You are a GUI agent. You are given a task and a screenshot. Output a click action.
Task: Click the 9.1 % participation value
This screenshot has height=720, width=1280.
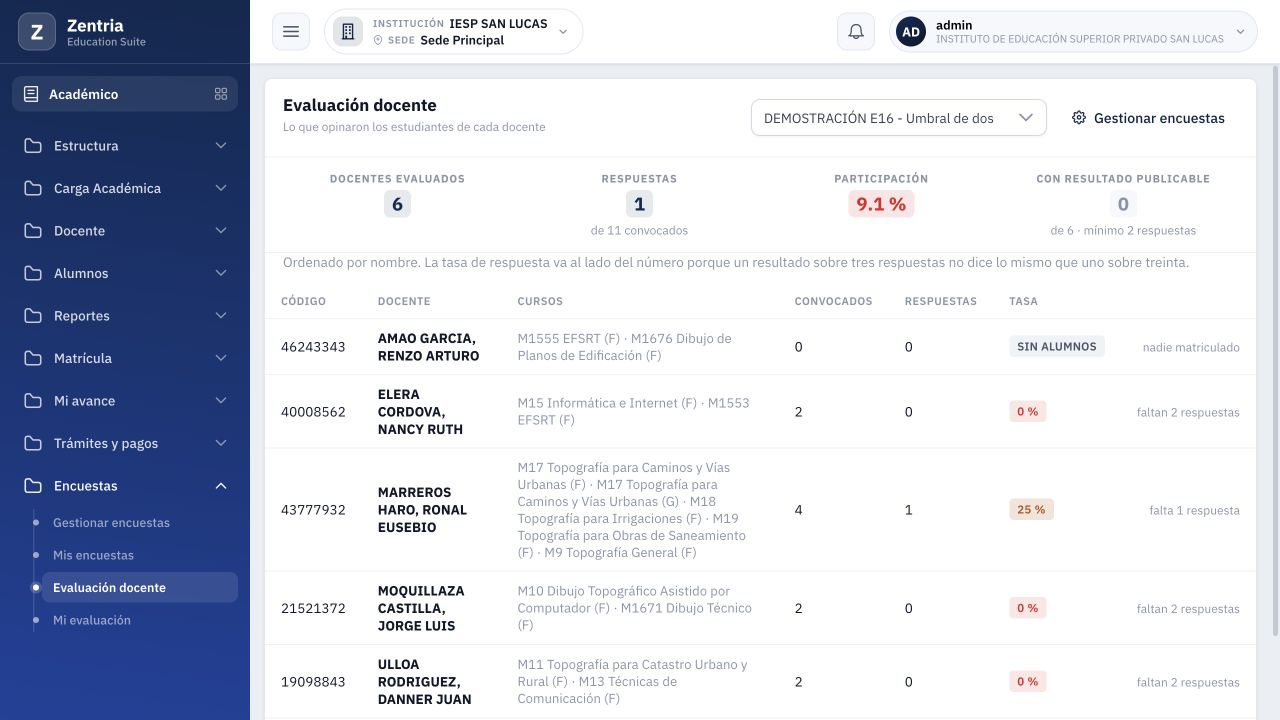[x=881, y=204]
